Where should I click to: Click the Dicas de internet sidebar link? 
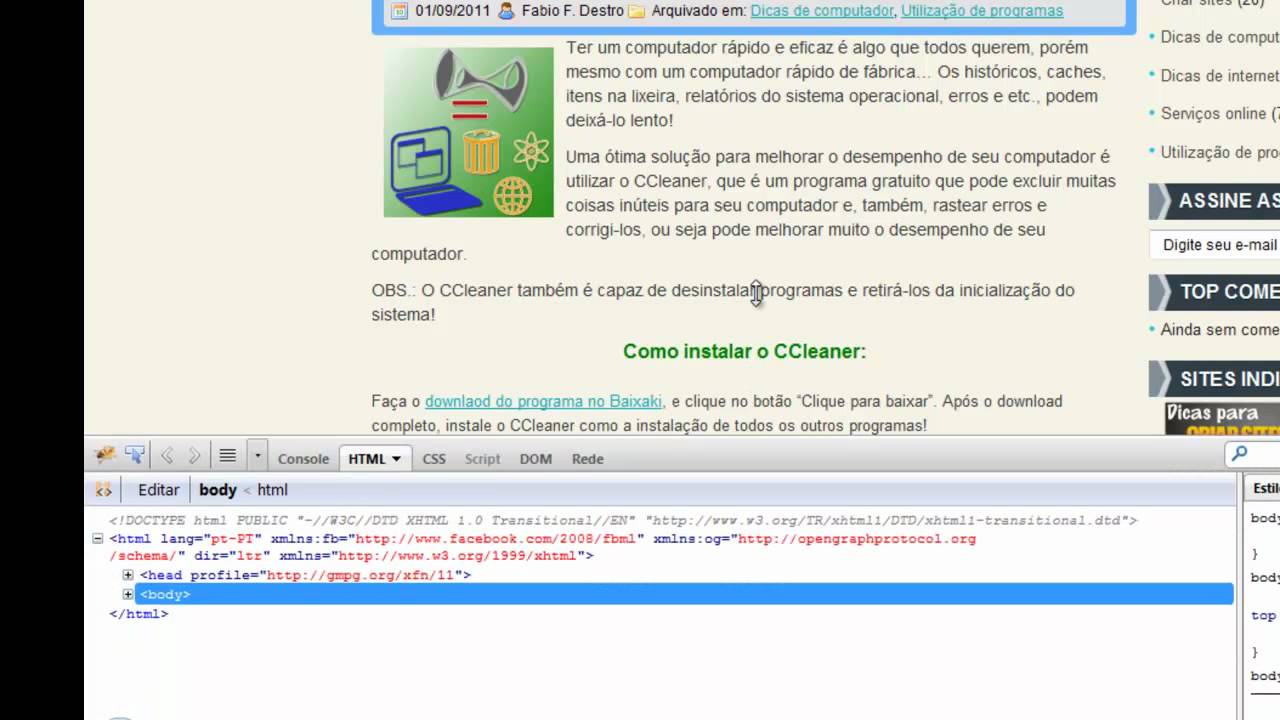pos(1220,75)
